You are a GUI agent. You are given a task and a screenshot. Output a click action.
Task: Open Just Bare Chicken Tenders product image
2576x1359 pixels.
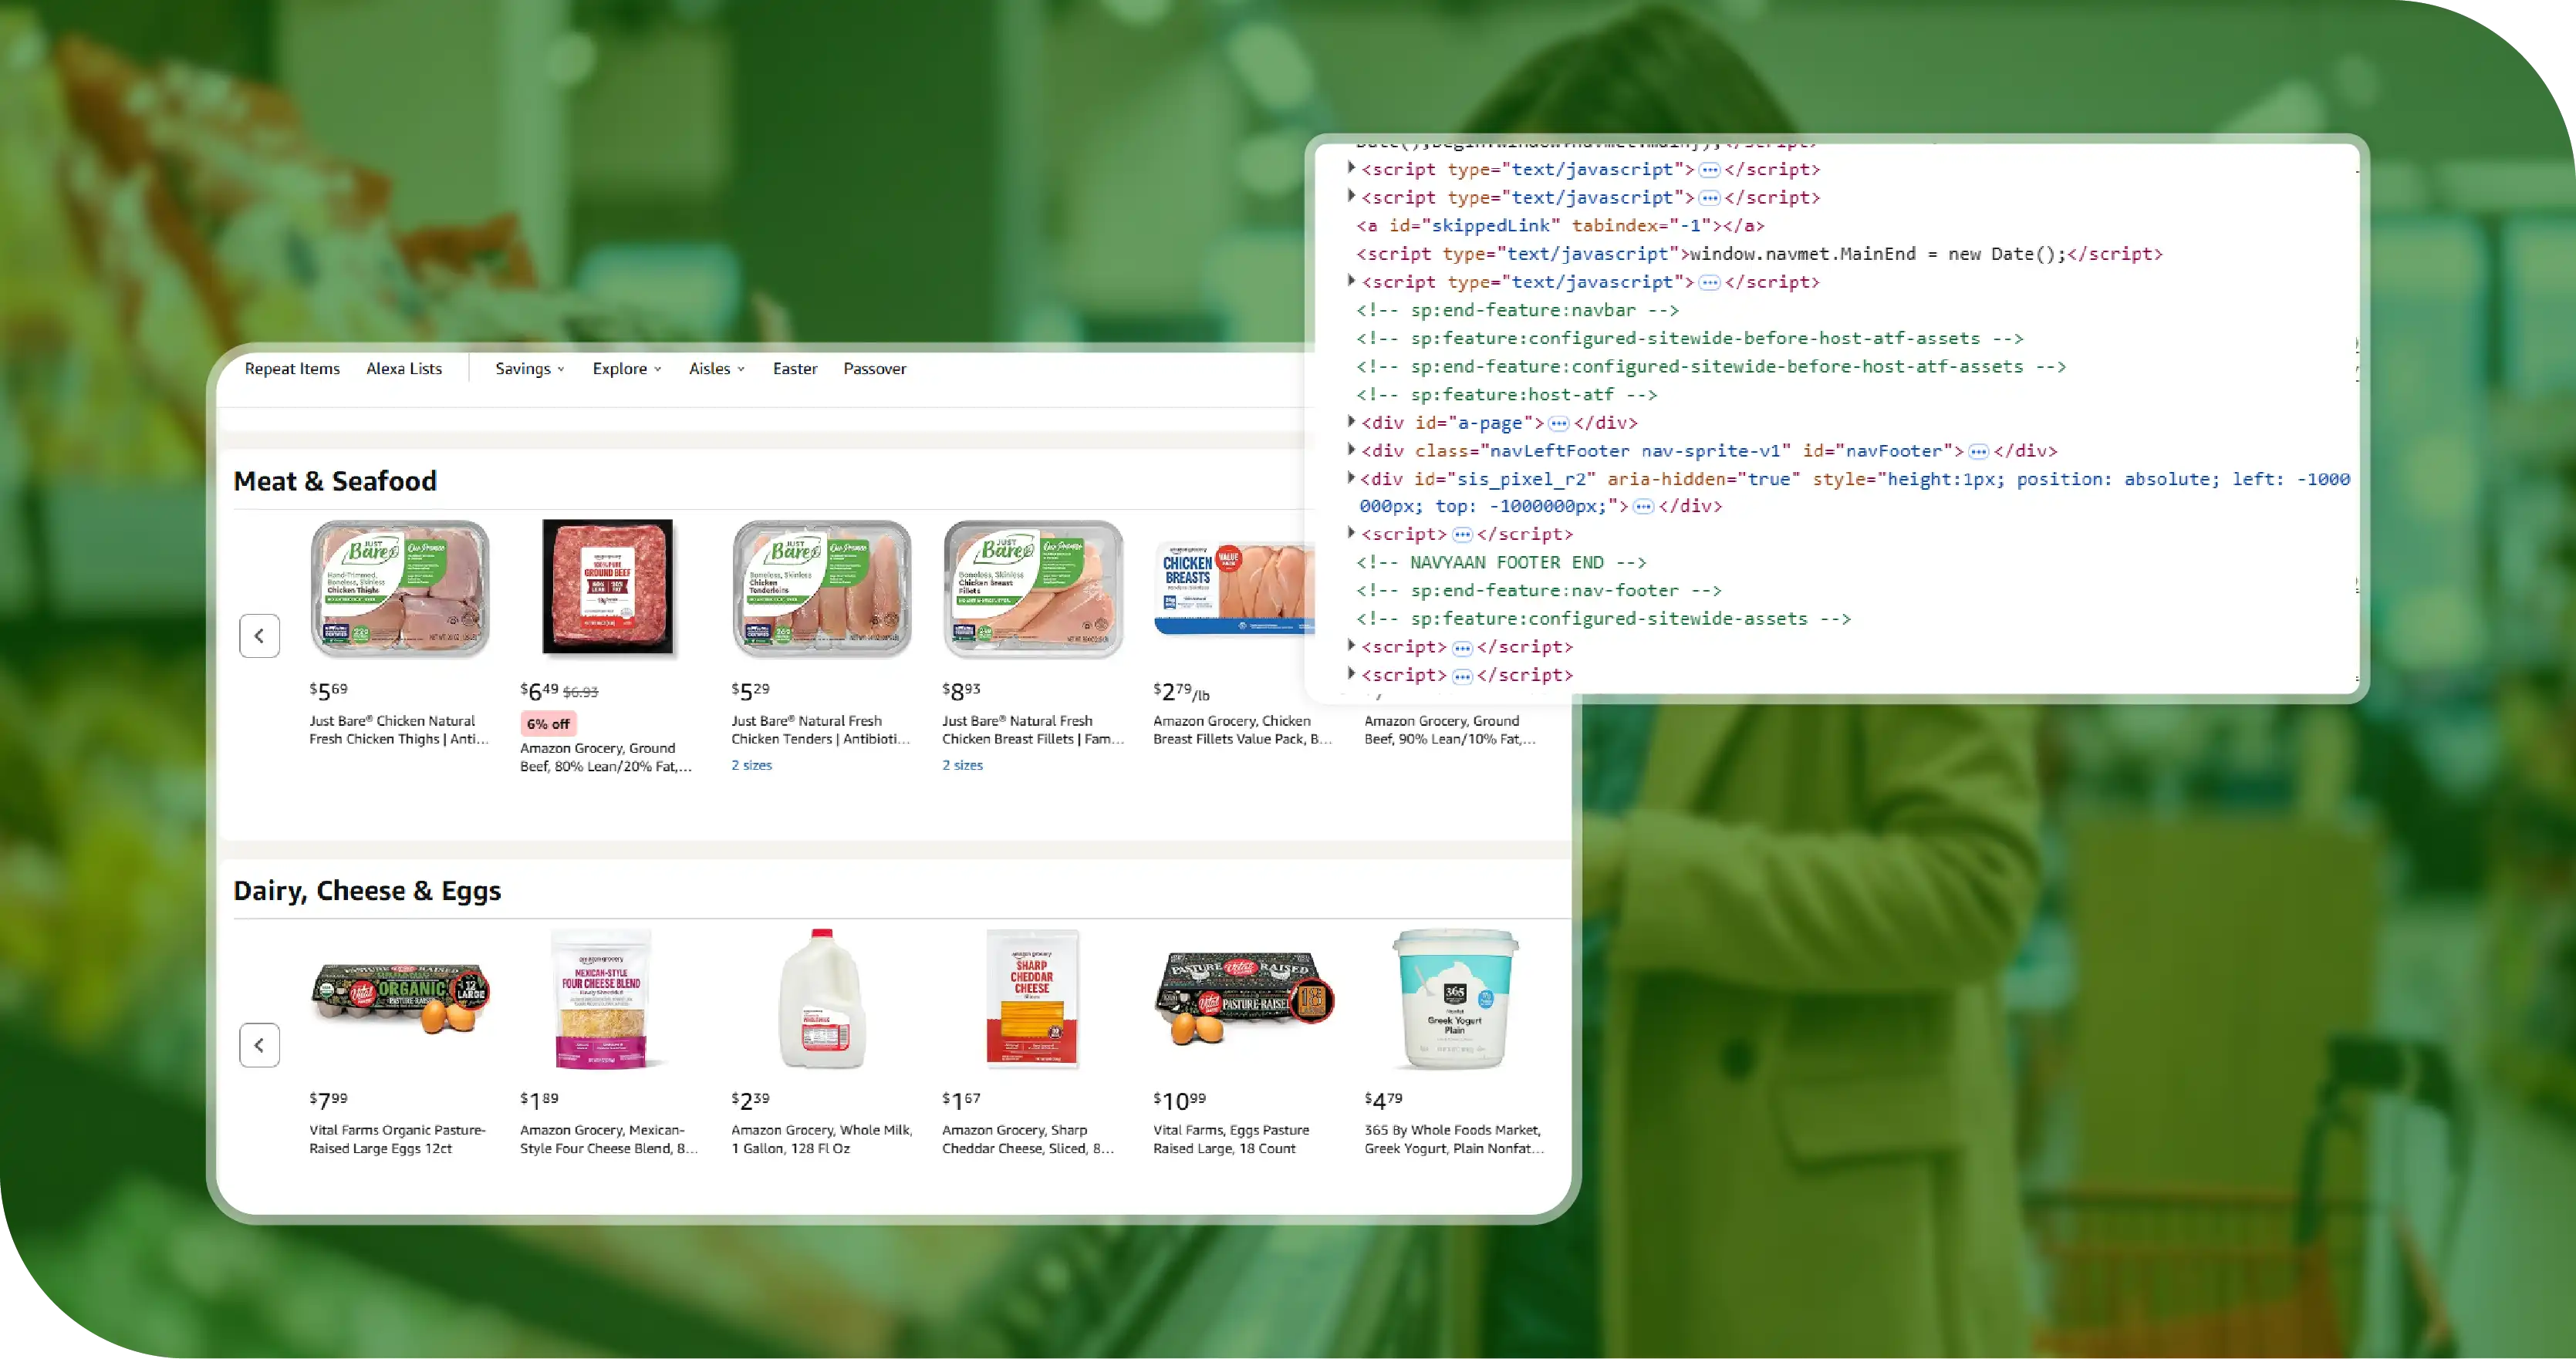(822, 588)
